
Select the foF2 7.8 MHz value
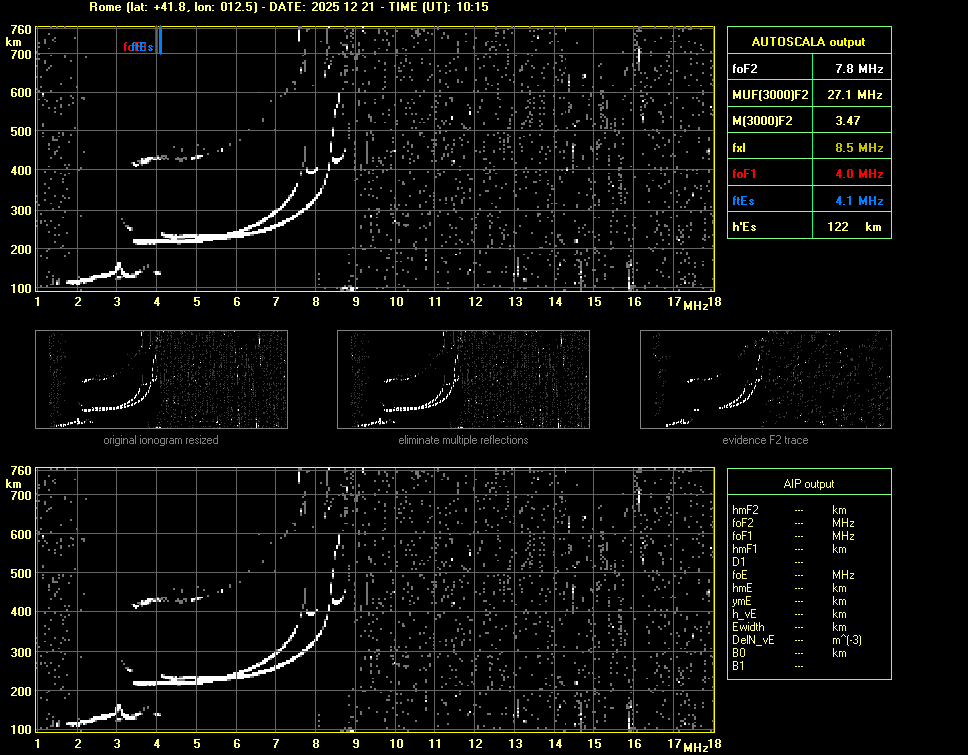pos(858,69)
